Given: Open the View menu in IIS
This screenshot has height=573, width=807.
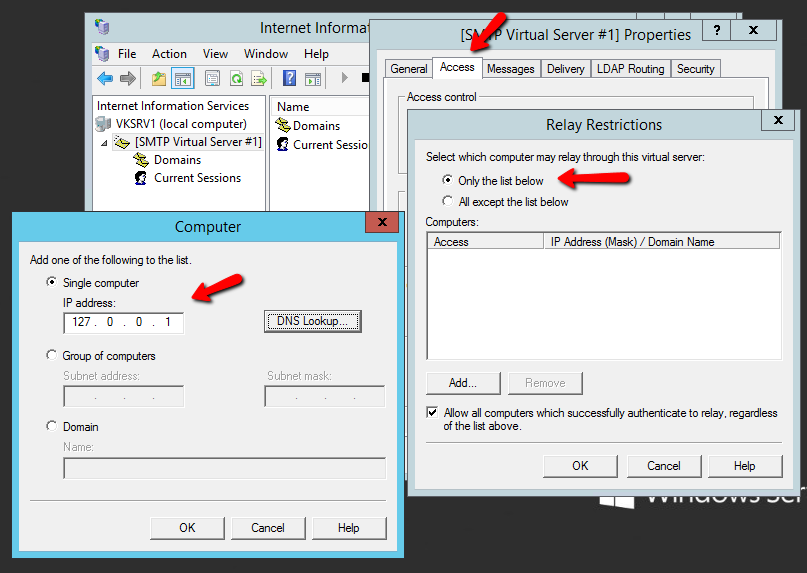Looking at the screenshot, I should tap(215, 54).
